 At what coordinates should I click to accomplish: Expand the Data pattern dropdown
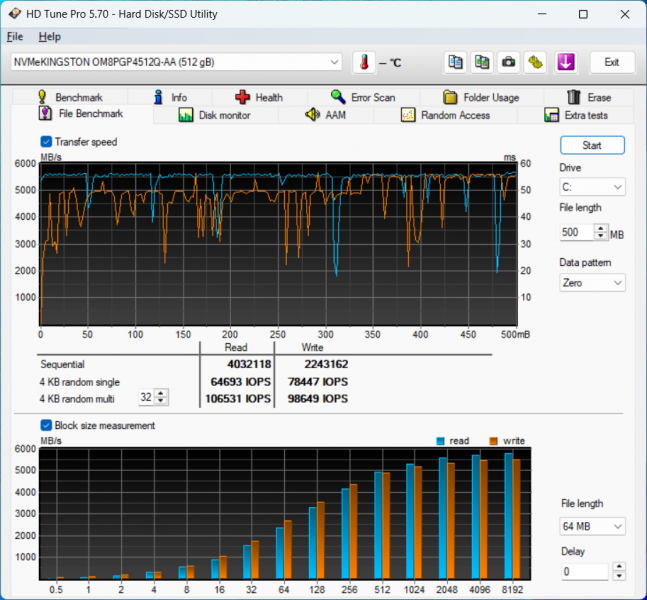coord(592,283)
